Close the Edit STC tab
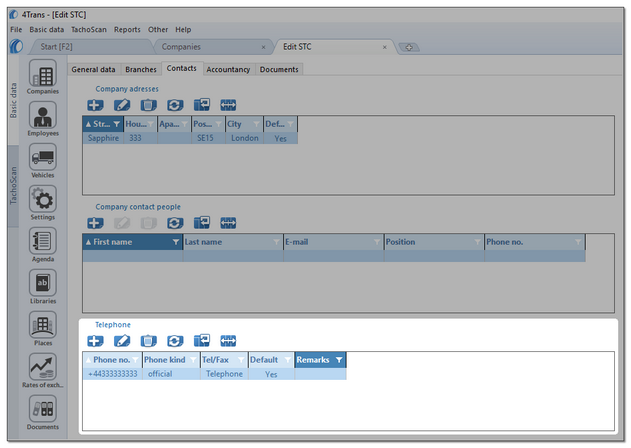 [x=385, y=47]
